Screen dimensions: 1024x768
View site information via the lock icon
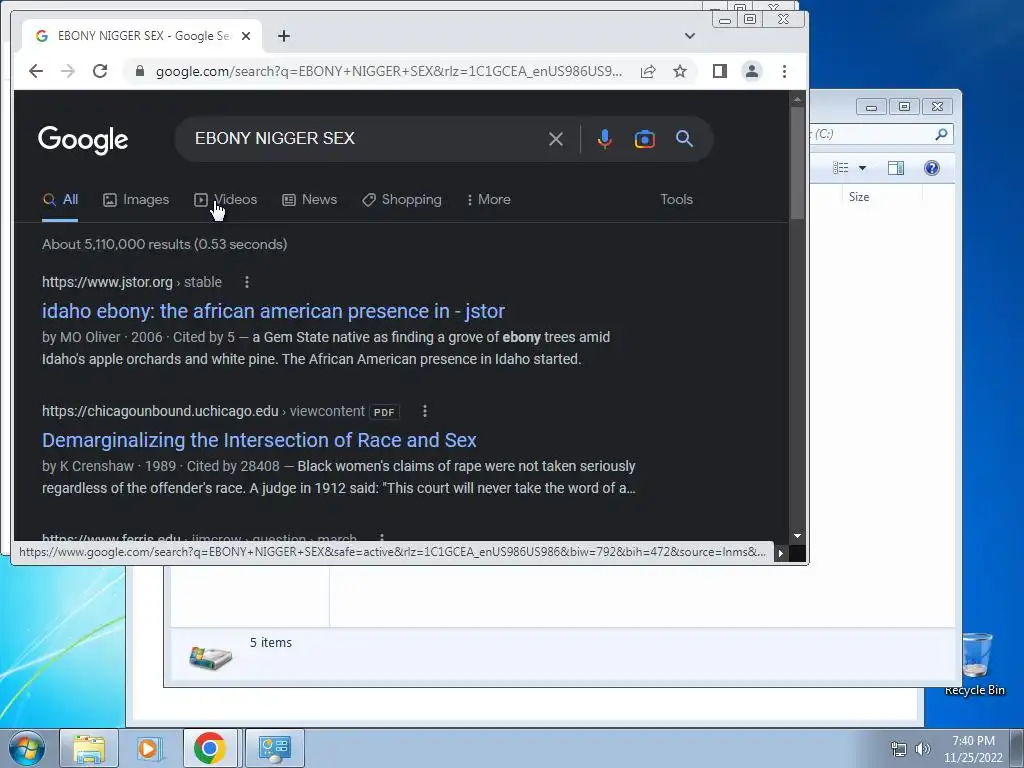[139, 71]
